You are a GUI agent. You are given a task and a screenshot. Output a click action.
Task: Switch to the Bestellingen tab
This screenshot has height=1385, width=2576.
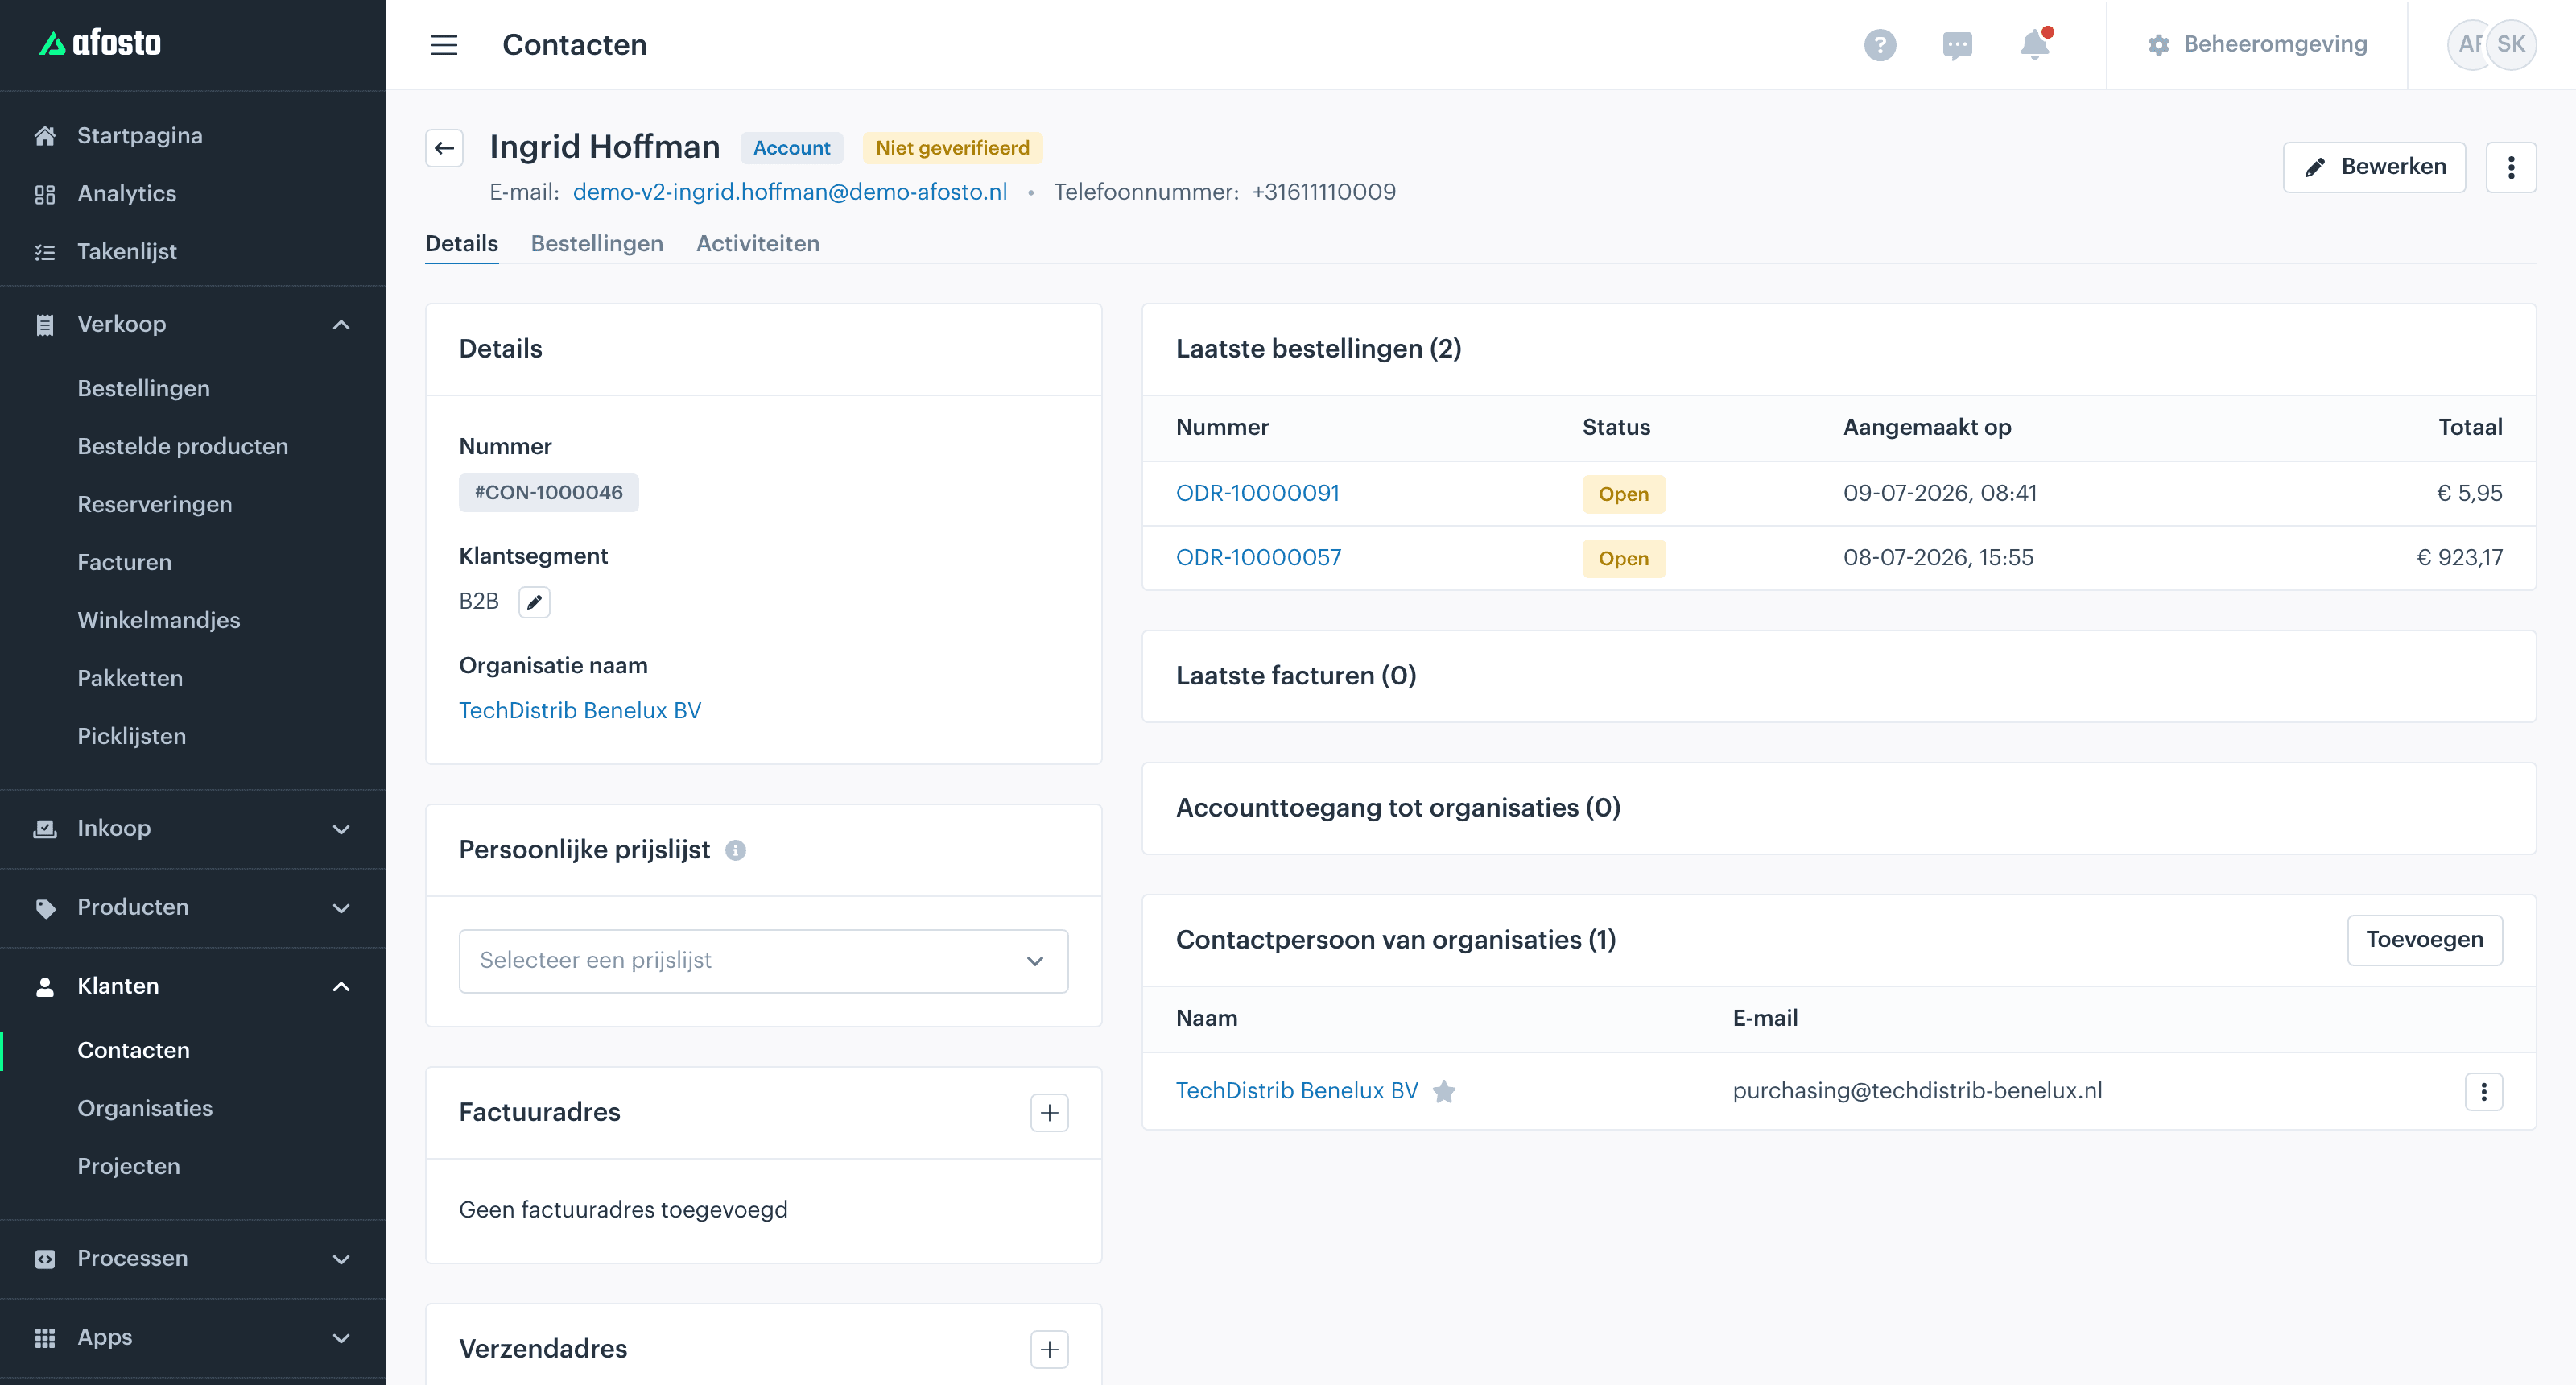pos(597,244)
